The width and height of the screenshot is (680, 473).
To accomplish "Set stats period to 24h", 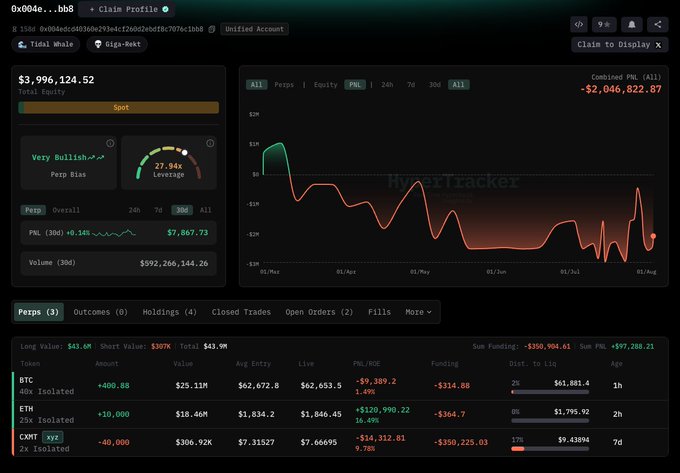I will (x=134, y=210).
